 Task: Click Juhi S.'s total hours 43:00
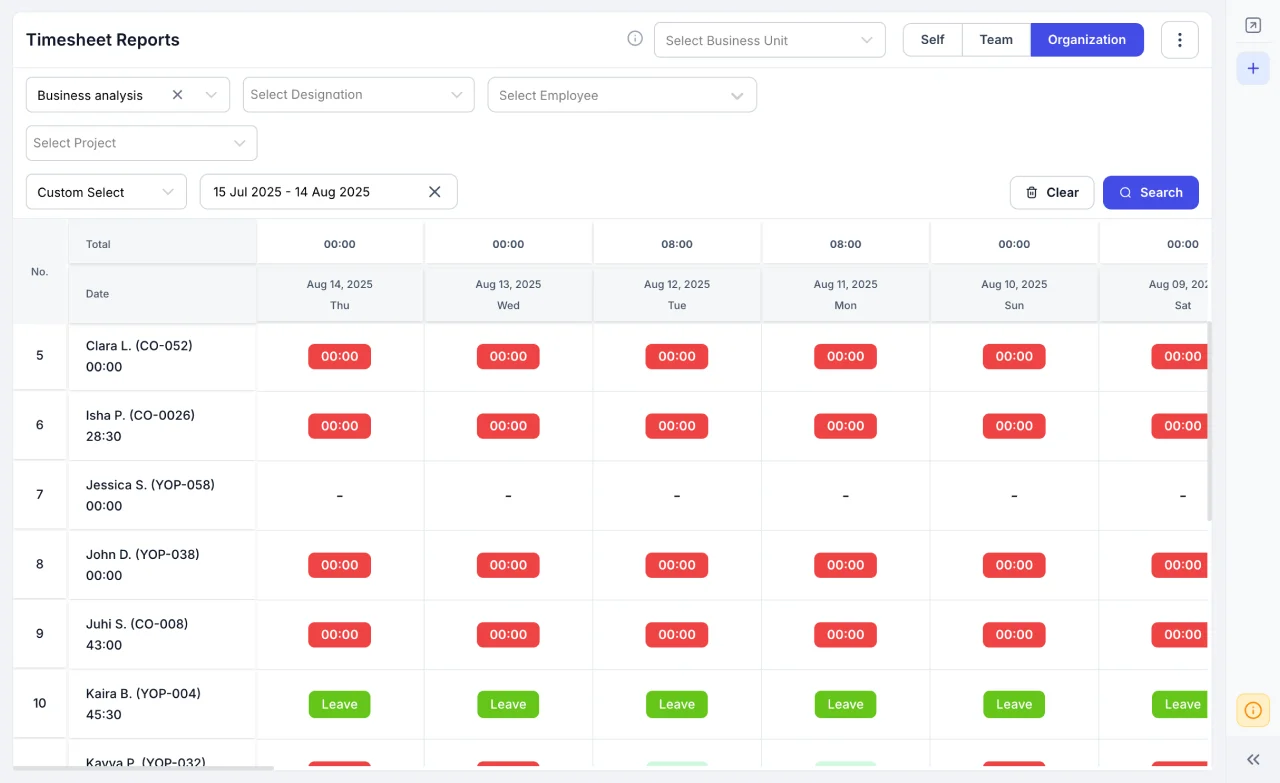point(104,645)
